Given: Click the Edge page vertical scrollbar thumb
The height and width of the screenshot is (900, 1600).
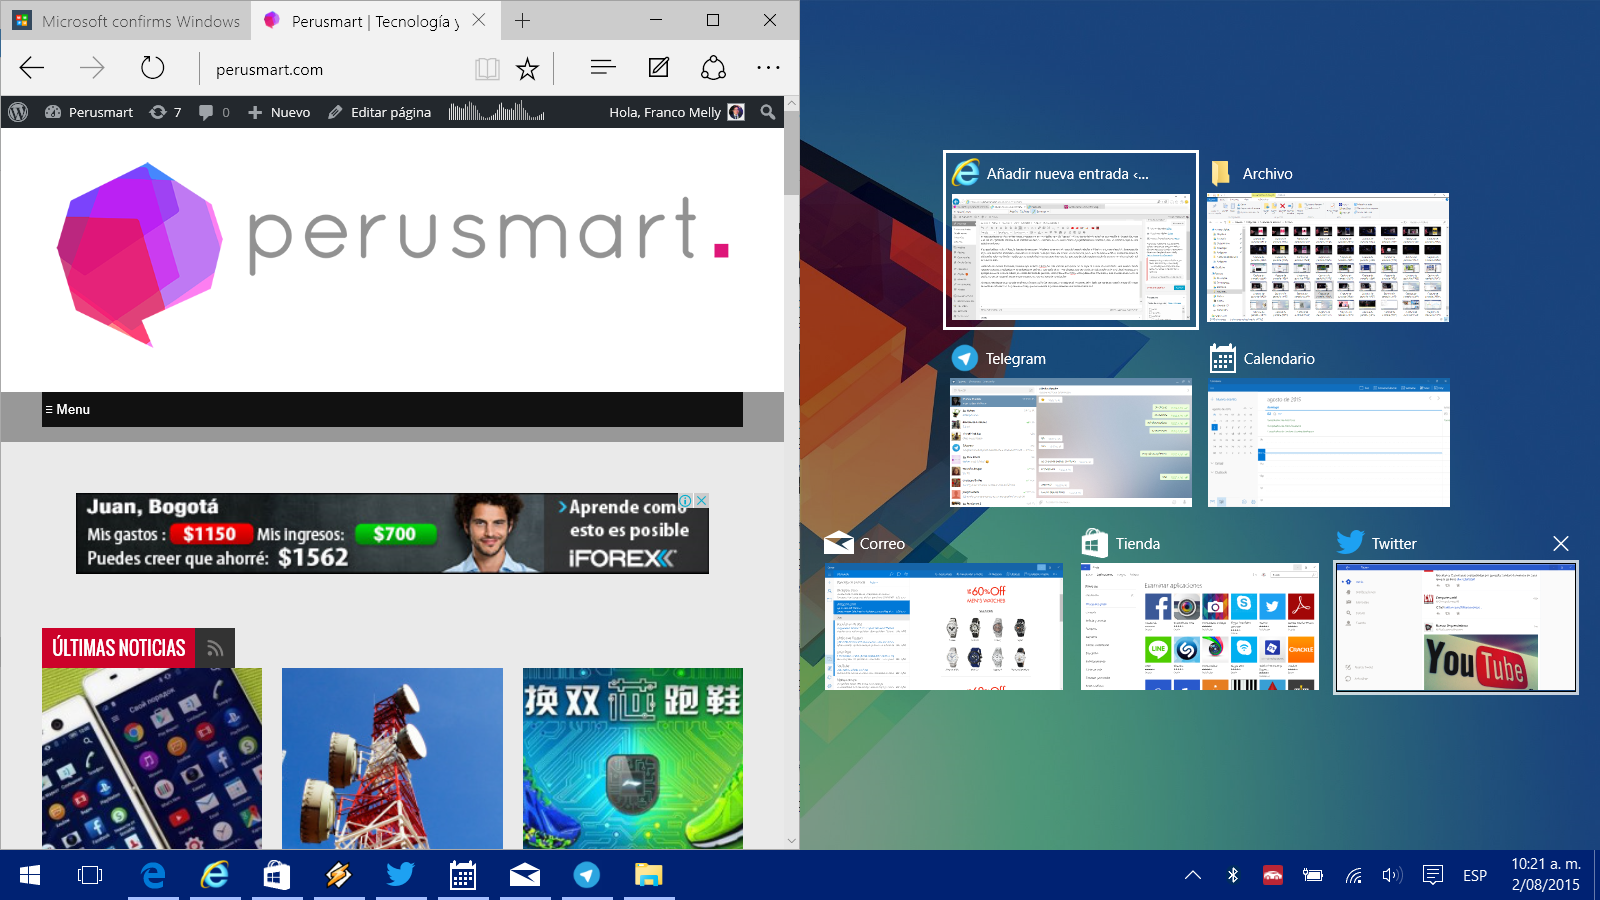Looking at the screenshot, I should (x=792, y=153).
